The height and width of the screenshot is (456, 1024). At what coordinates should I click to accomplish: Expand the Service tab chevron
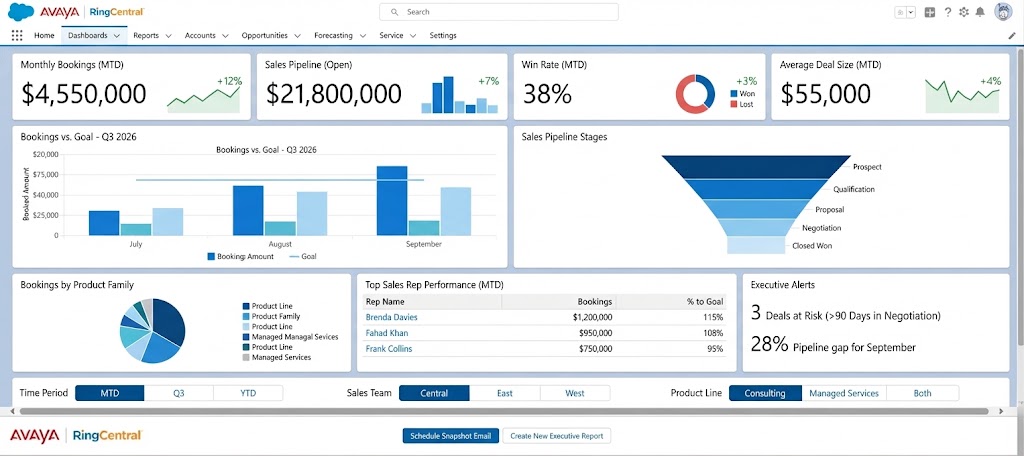[413, 36]
